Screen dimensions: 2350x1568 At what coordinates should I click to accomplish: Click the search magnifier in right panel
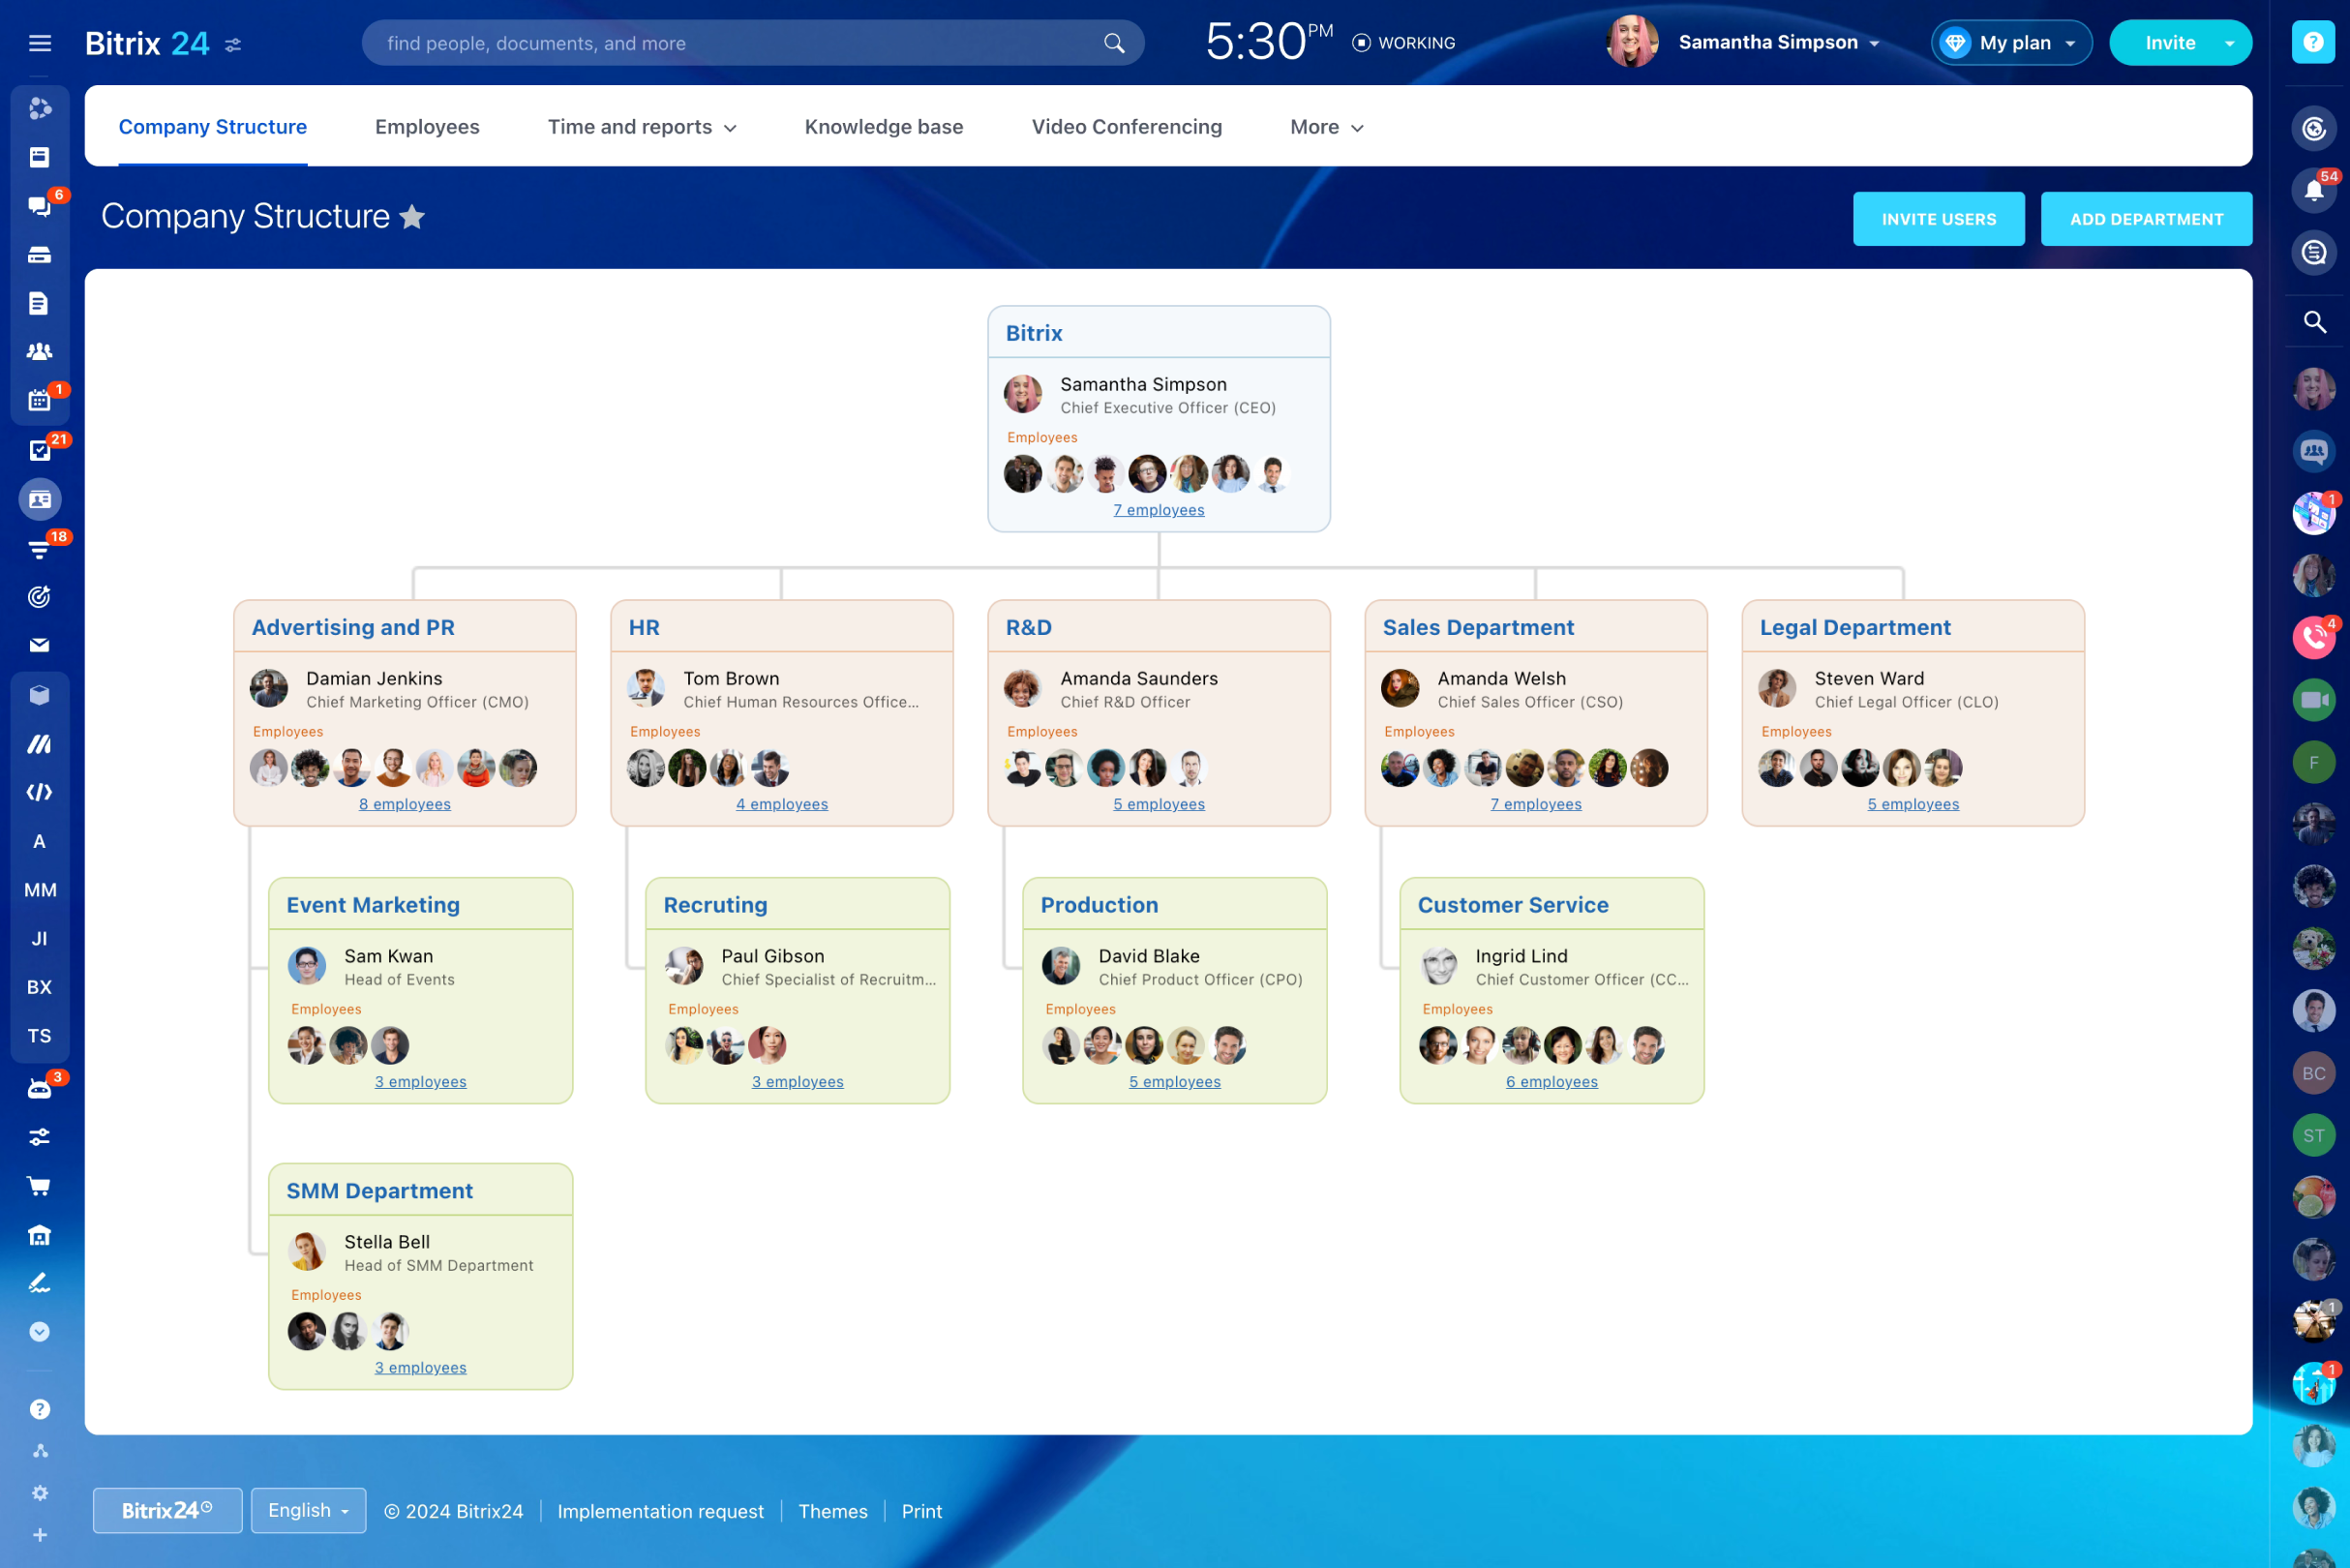click(x=2313, y=322)
